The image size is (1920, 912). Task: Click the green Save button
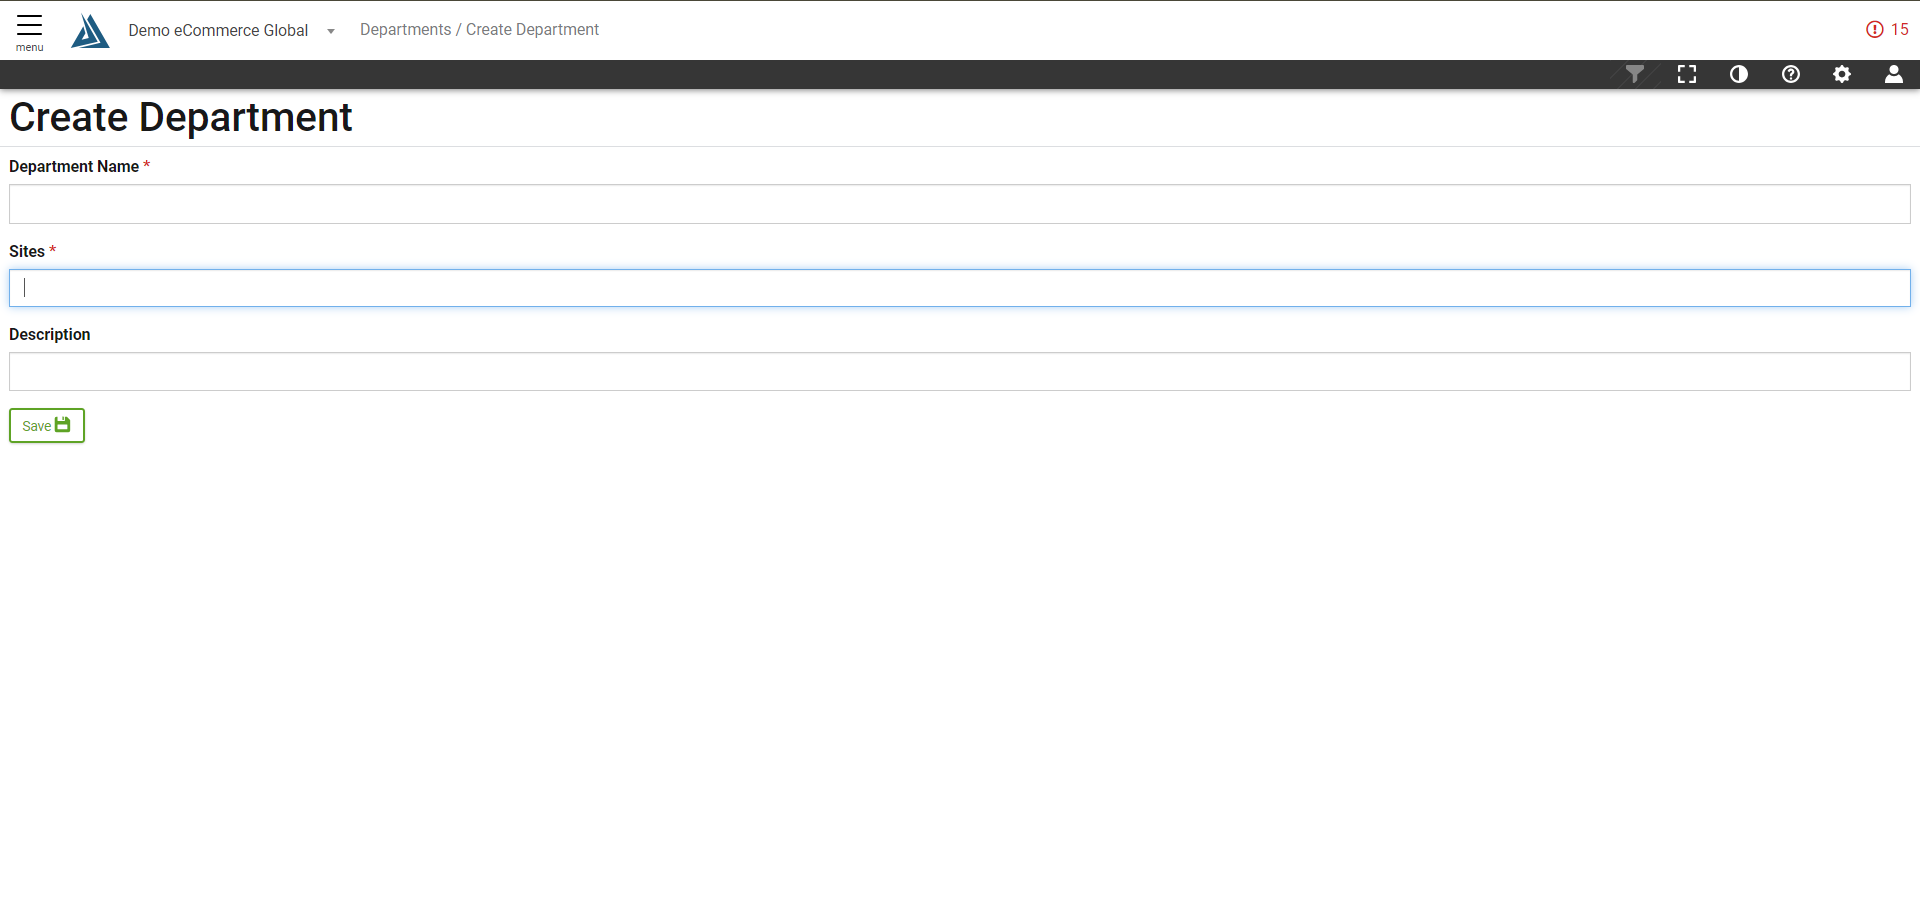tap(47, 425)
